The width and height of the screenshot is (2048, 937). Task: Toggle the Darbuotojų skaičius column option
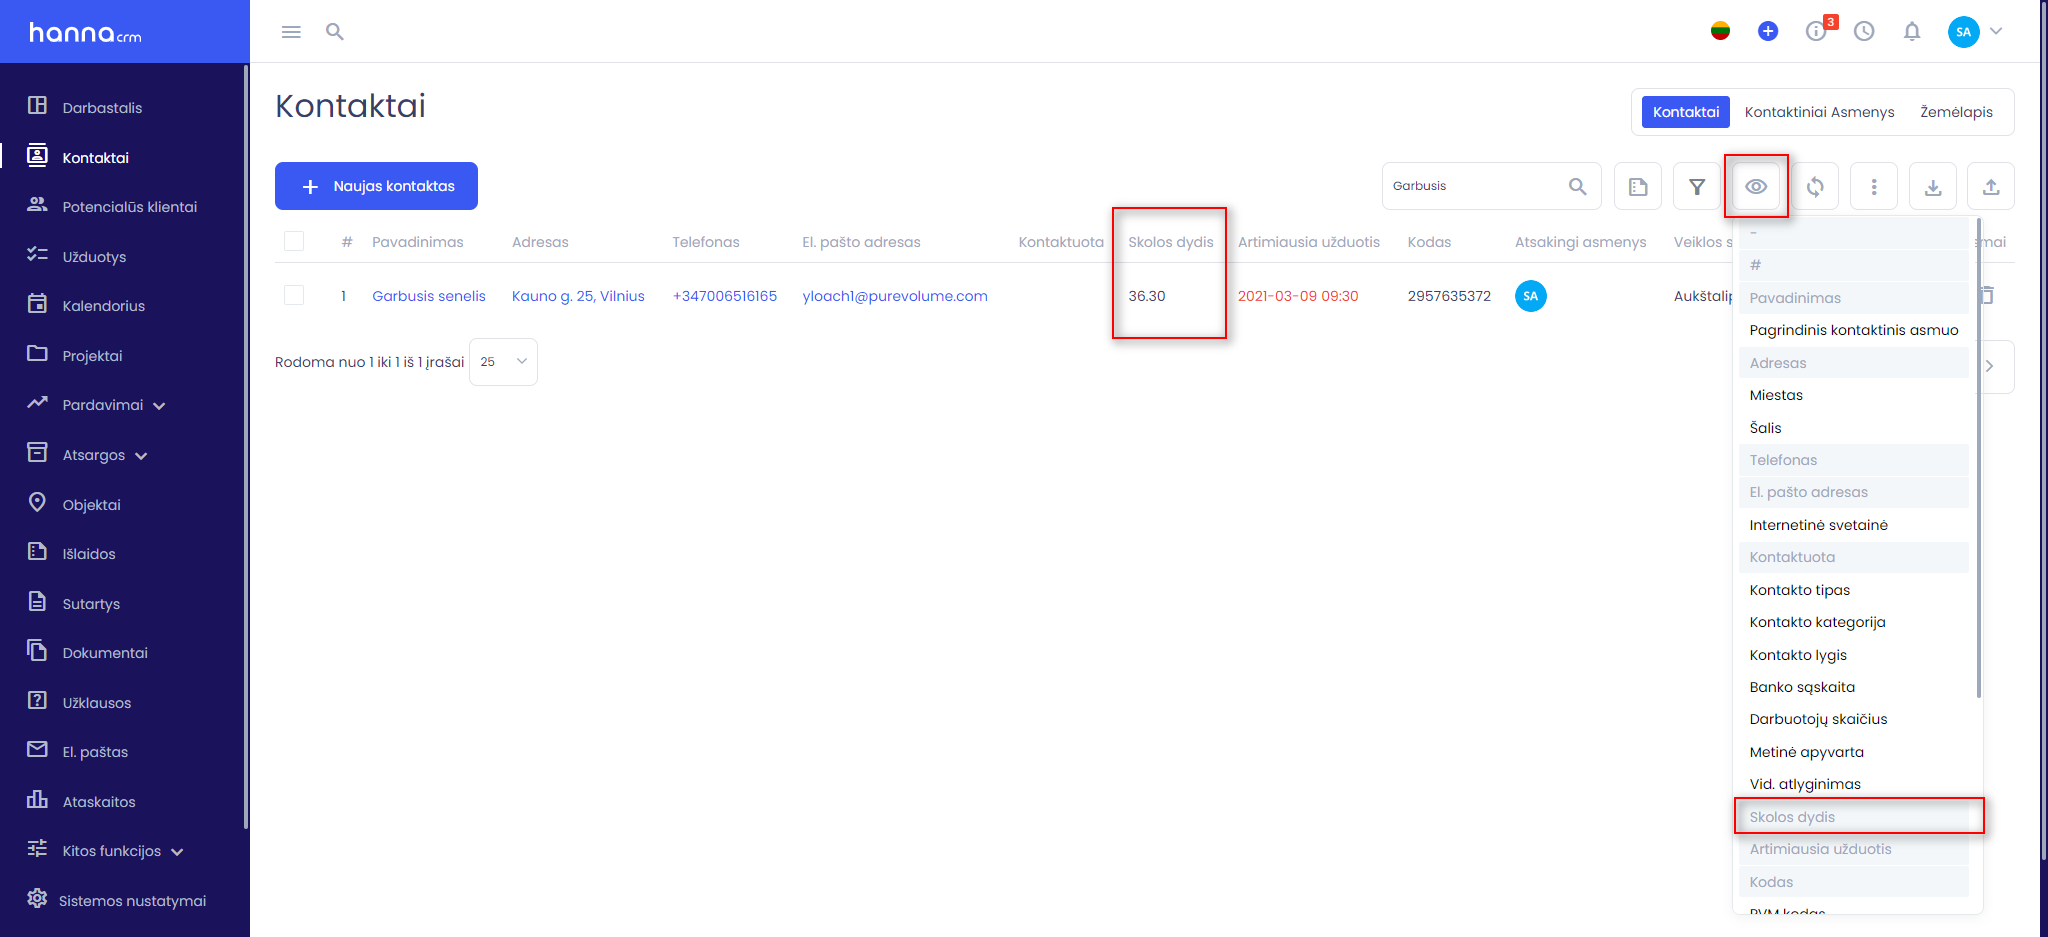click(1854, 719)
